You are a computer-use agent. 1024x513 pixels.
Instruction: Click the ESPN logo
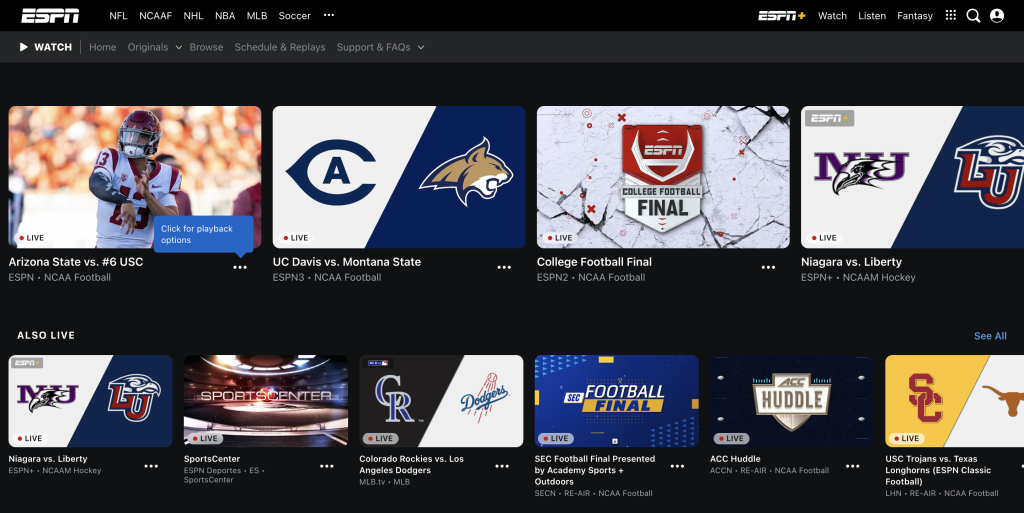click(x=50, y=16)
